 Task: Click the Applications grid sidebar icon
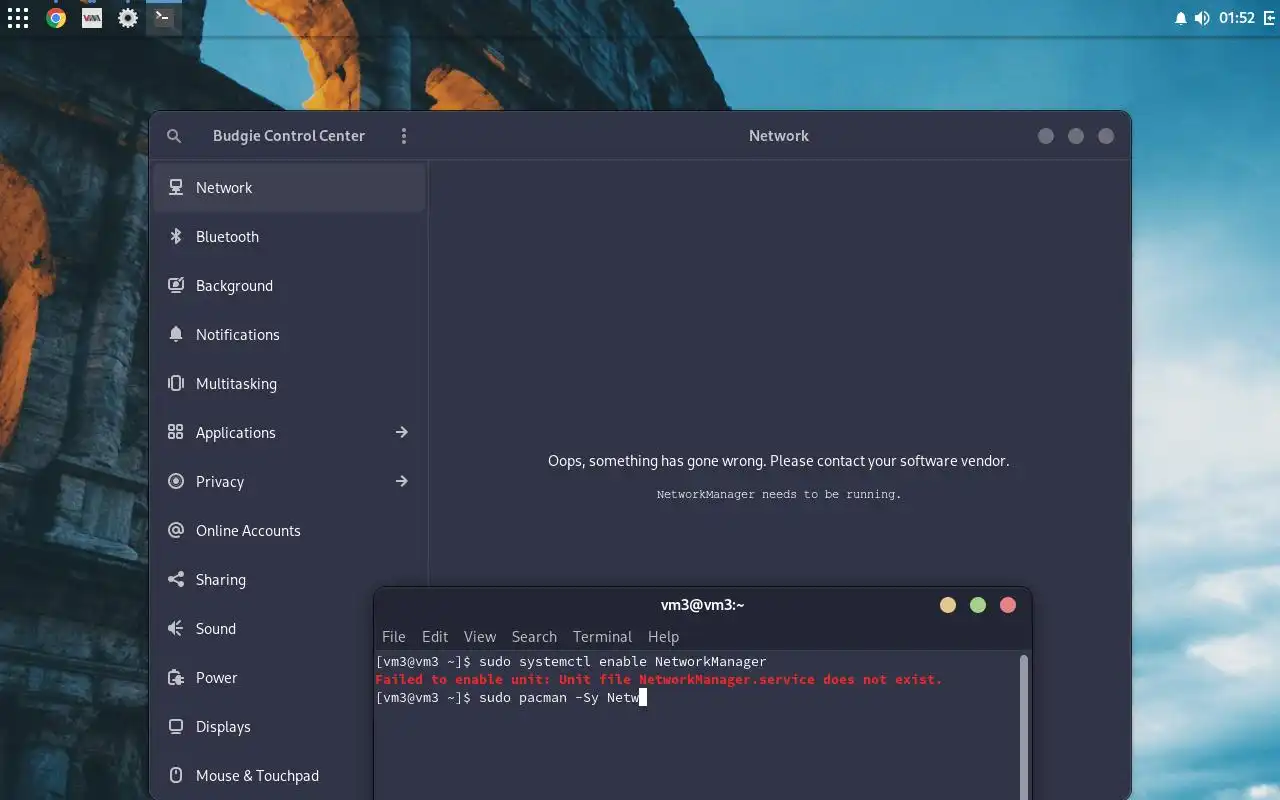click(x=176, y=432)
